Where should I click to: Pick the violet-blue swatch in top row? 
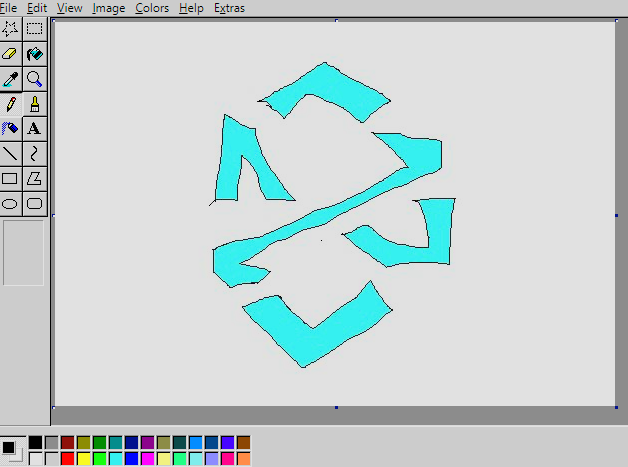tap(227, 443)
